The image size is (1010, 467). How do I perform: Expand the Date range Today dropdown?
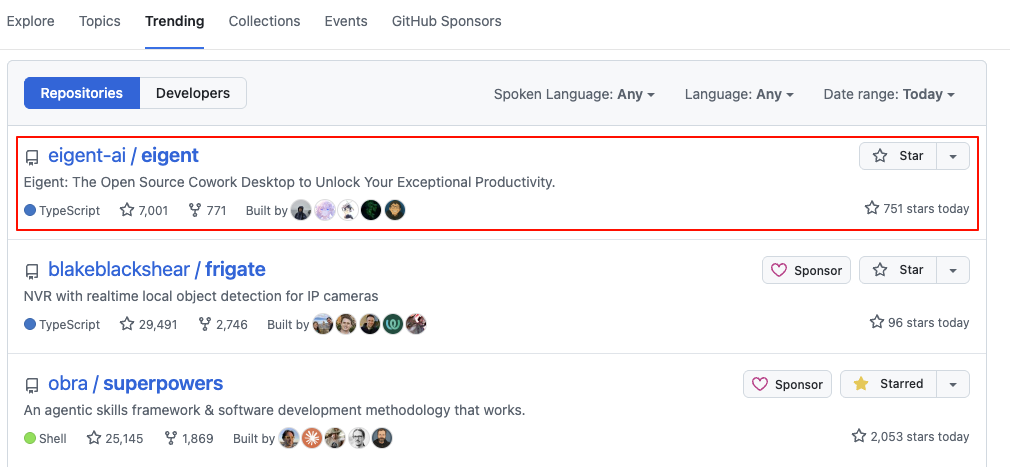pyautogui.click(x=889, y=94)
